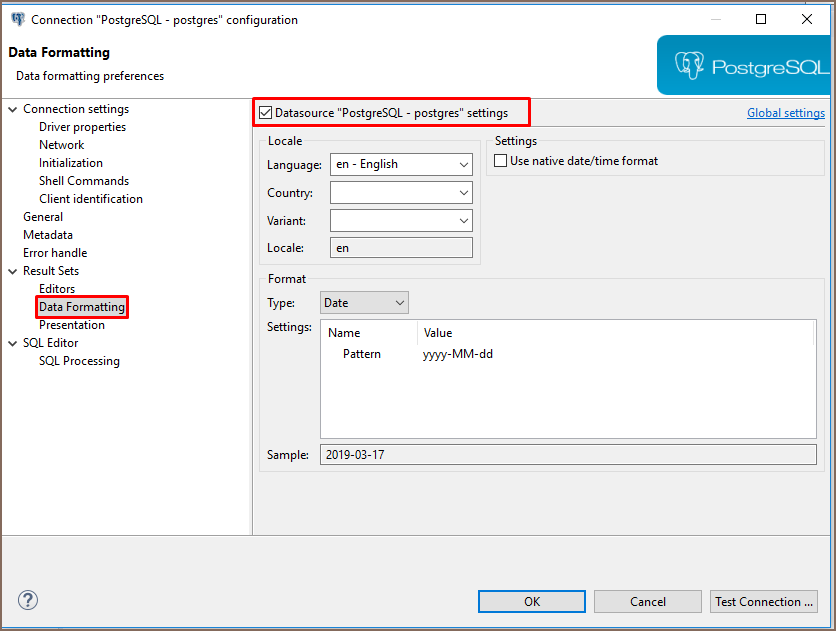This screenshot has height=631, width=836.
Task: Collapse the Connection settings tree node
Action: click(x=12, y=109)
